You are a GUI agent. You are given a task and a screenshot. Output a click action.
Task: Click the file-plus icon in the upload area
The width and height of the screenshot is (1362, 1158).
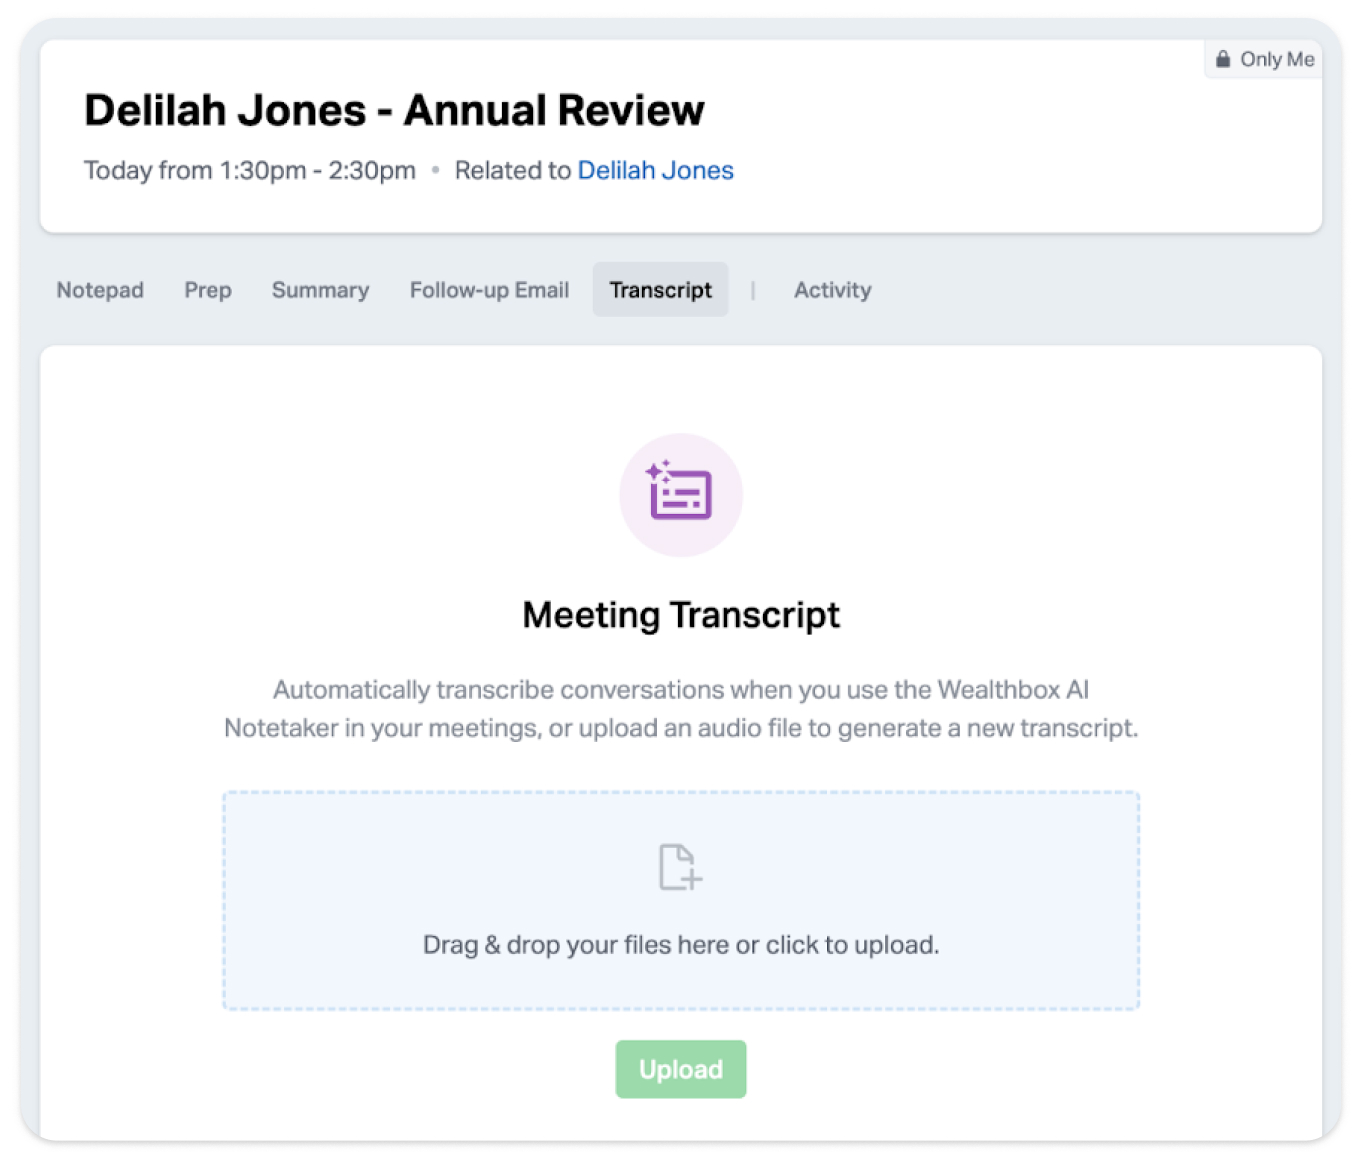680,866
